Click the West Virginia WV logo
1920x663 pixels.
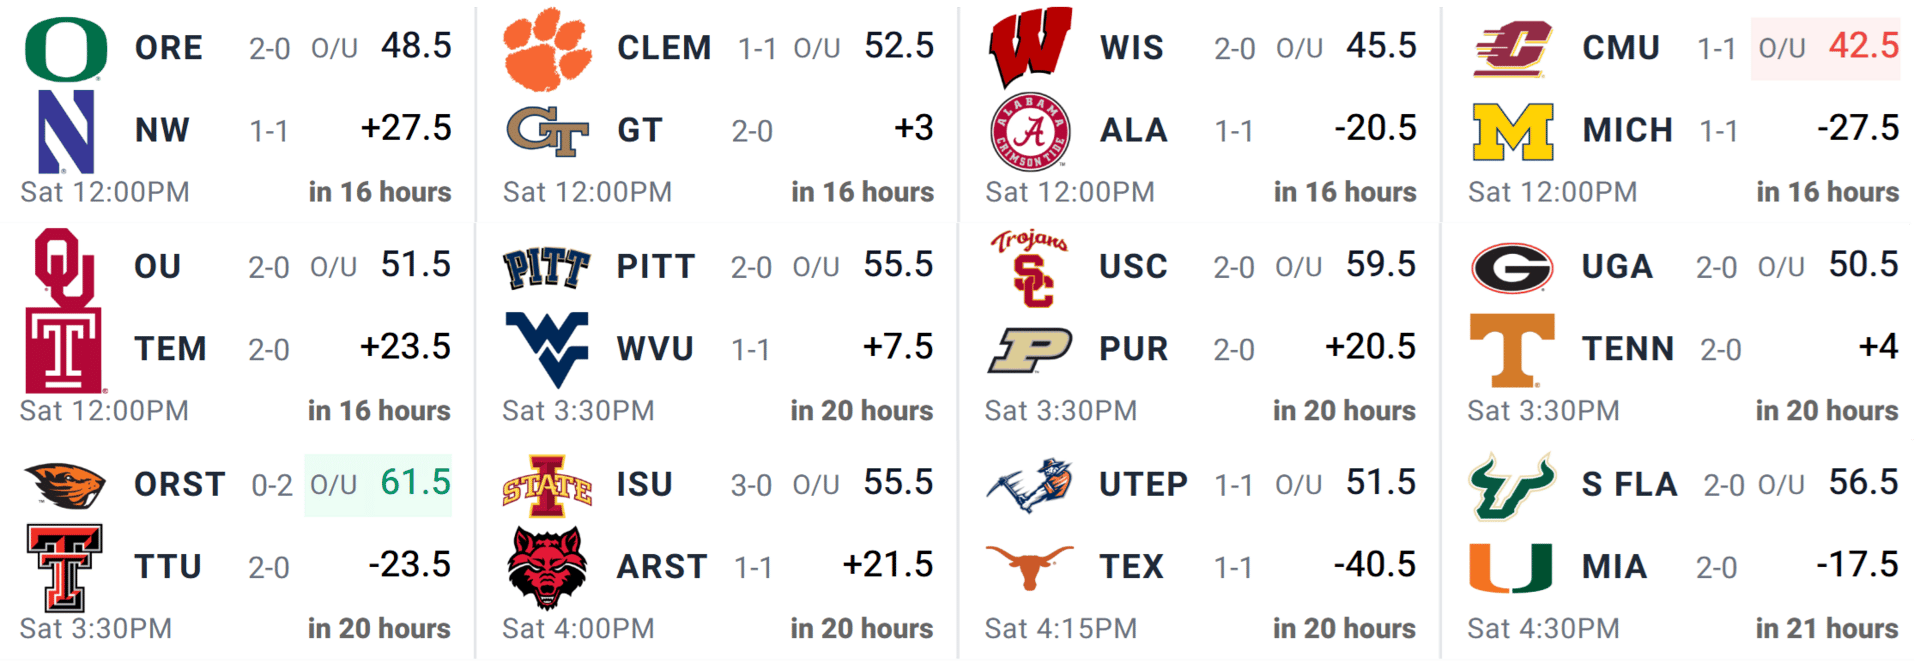coord(547,349)
